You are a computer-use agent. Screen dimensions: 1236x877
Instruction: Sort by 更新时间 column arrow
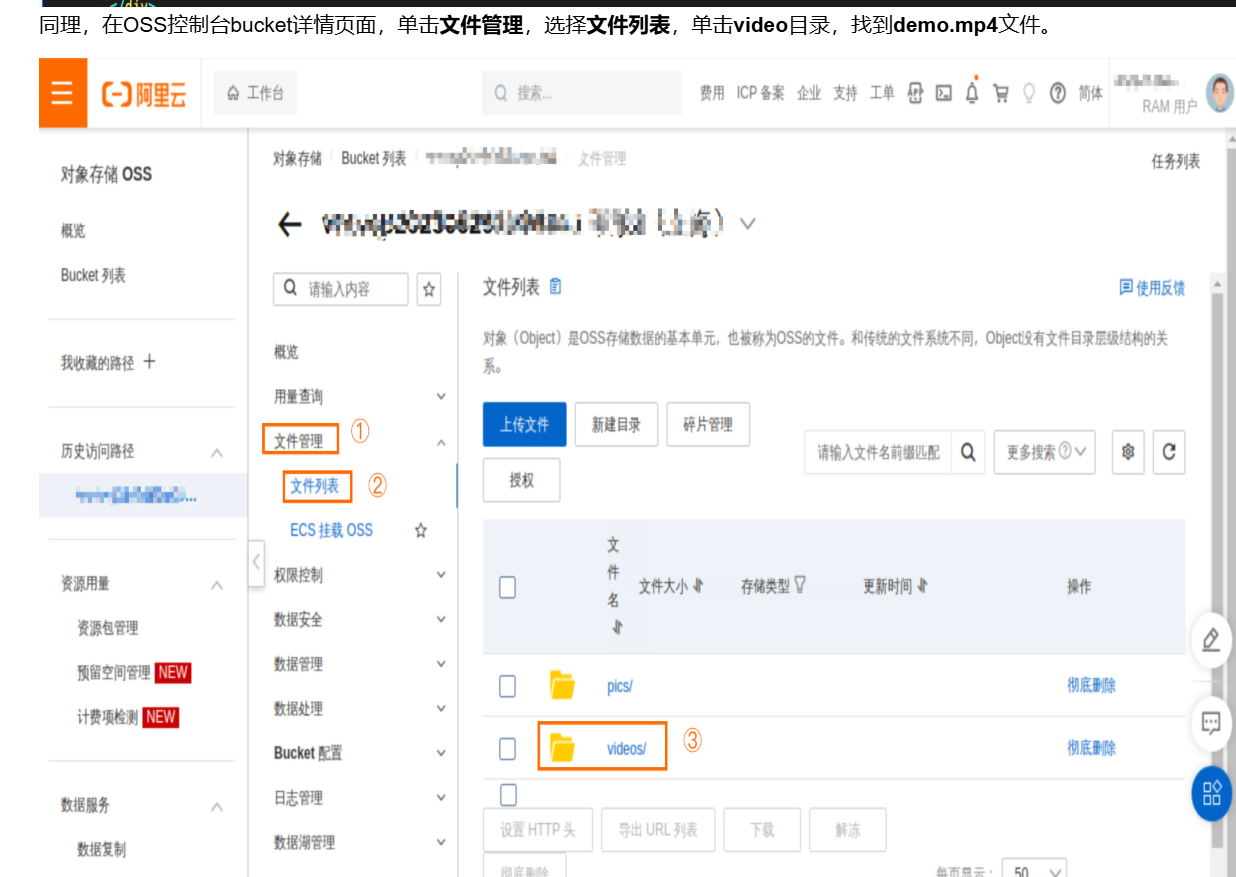(x=922, y=586)
